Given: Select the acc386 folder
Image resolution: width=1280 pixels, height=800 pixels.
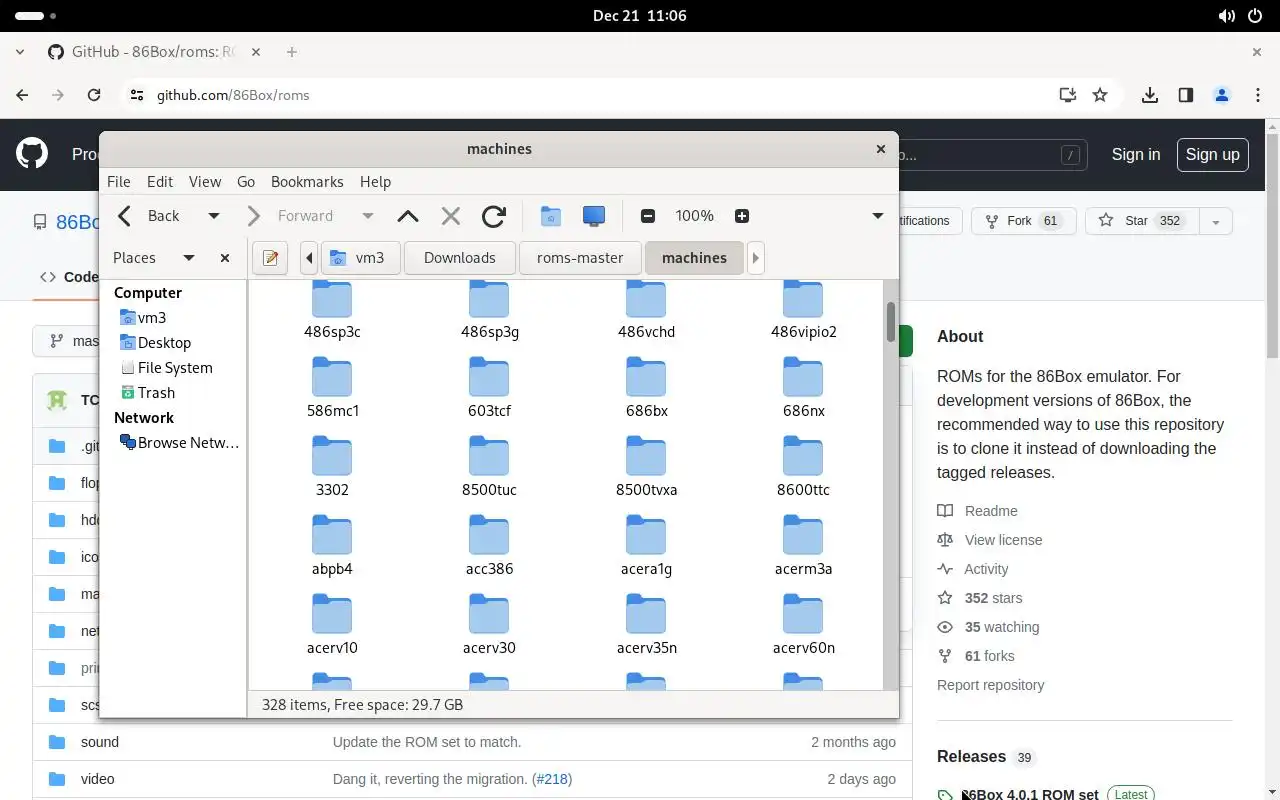Looking at the screenshot, I should coord(489,547).
